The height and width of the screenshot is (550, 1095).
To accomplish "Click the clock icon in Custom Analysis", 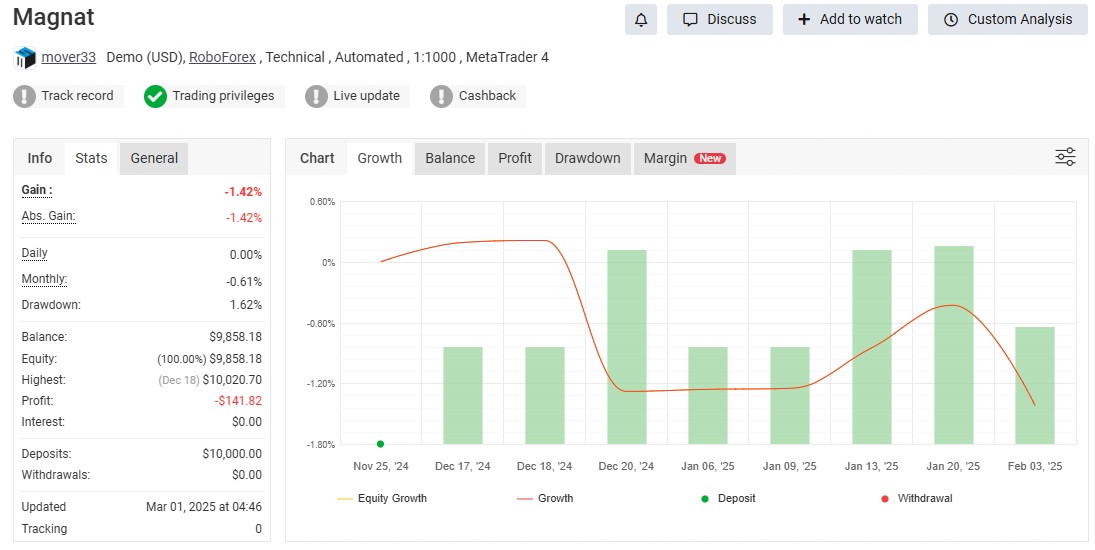I will pos(950,20).
